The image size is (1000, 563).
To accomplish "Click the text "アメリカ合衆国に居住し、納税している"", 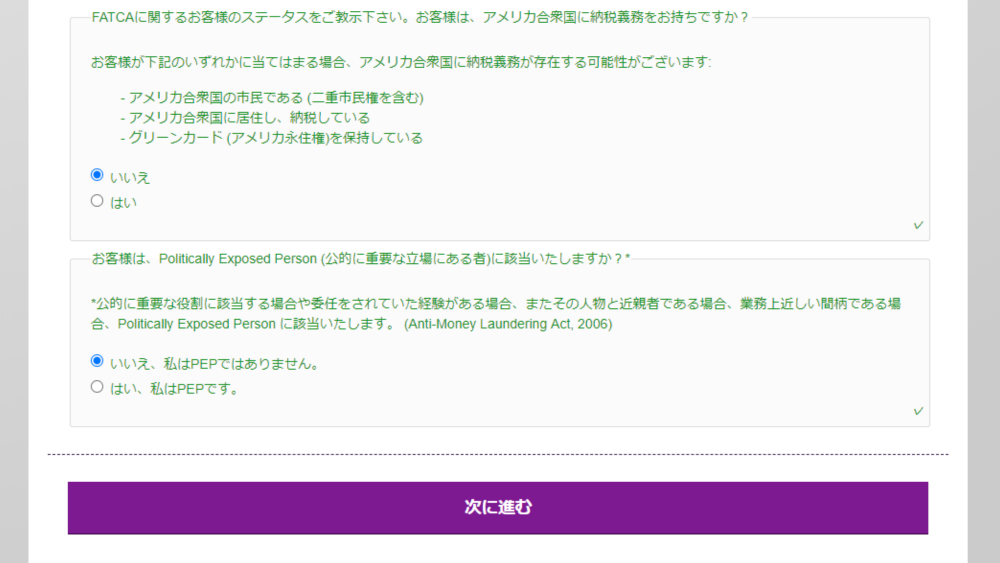I will pyautogui.click(x=249, y=118).
